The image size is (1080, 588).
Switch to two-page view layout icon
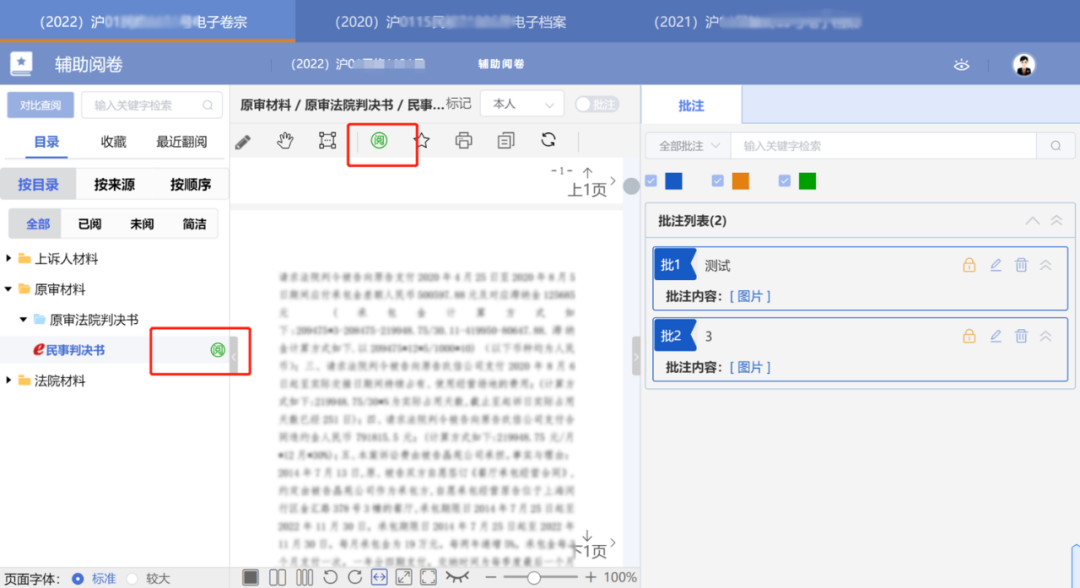(276, 577)
